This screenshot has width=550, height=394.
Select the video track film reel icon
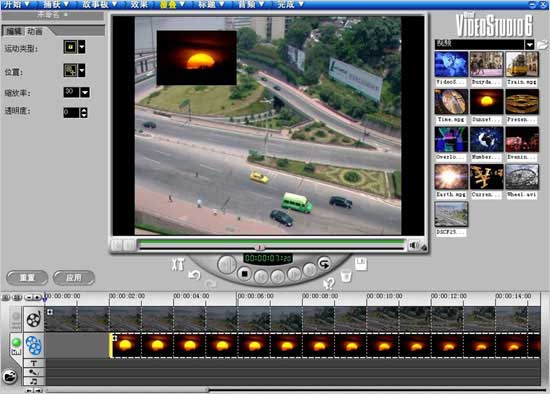click(x=34, y=319)
